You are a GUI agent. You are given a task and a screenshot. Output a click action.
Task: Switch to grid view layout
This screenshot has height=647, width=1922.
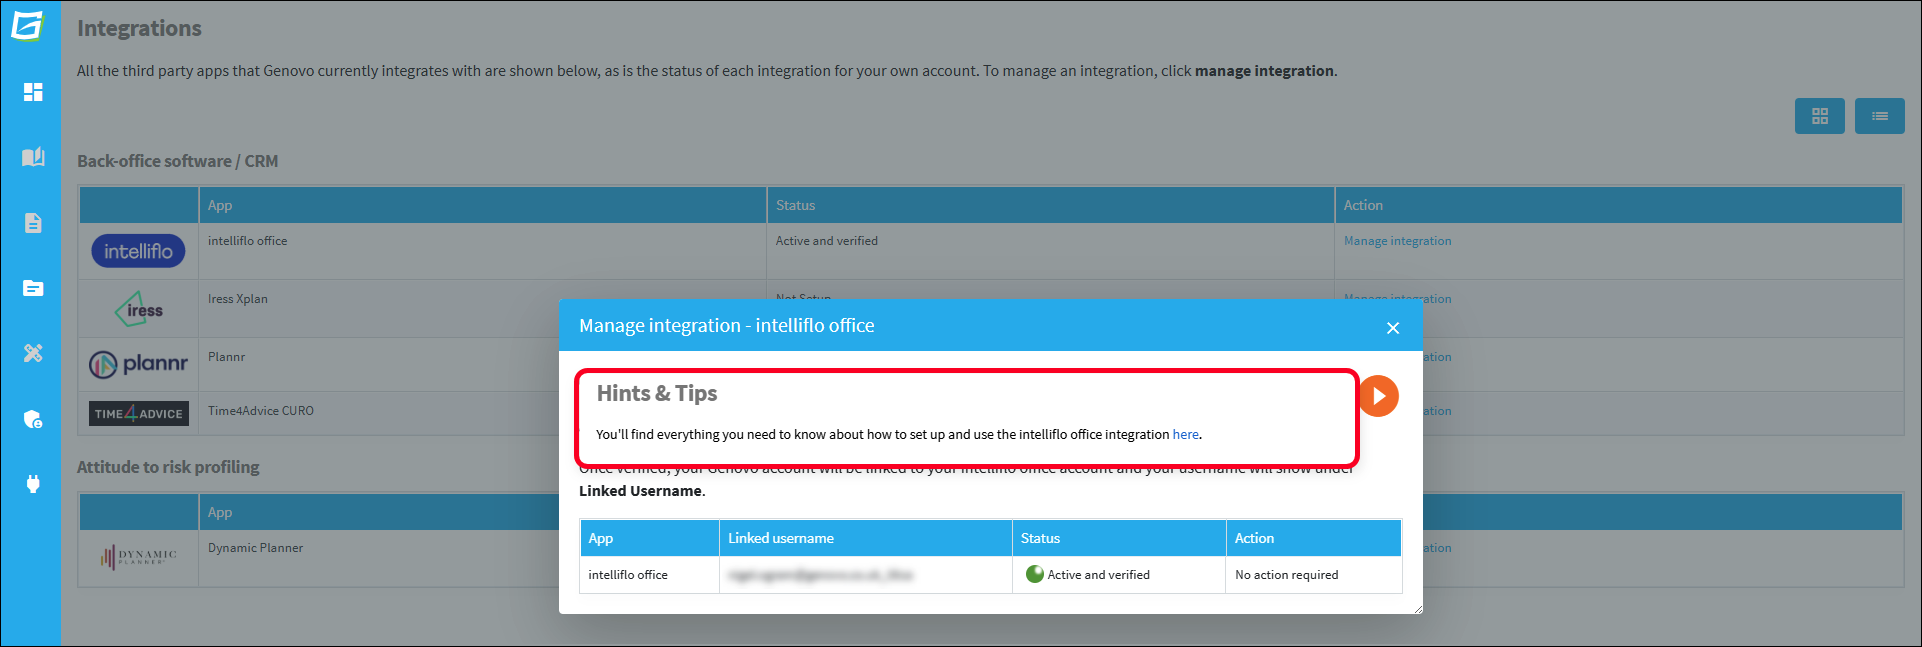[x=1819, y=116]
